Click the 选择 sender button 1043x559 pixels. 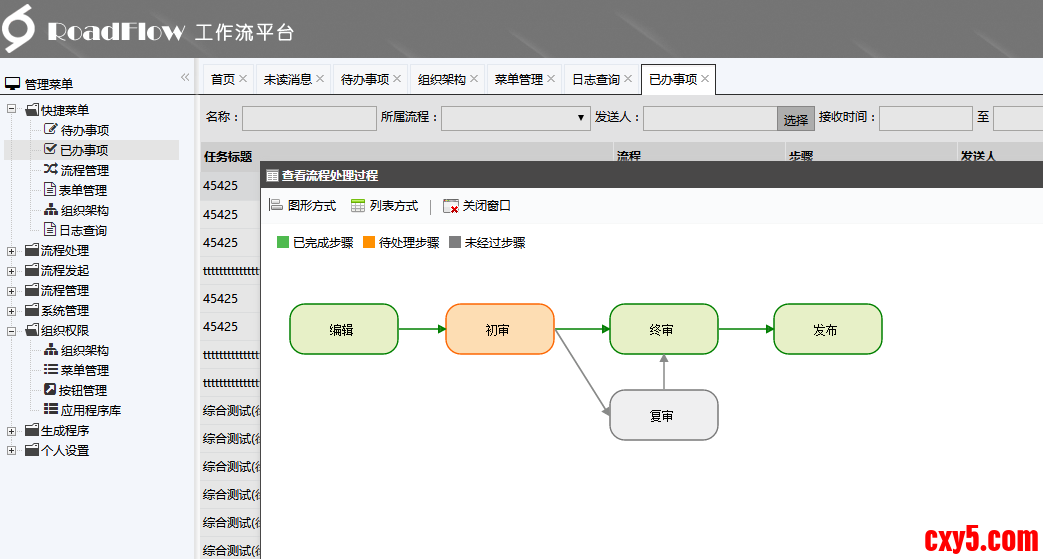796,118
